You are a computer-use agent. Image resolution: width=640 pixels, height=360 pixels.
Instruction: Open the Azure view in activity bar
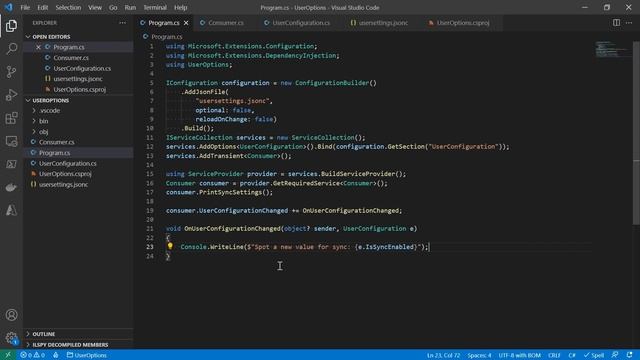pyautogui.click(x=11, y=210)
